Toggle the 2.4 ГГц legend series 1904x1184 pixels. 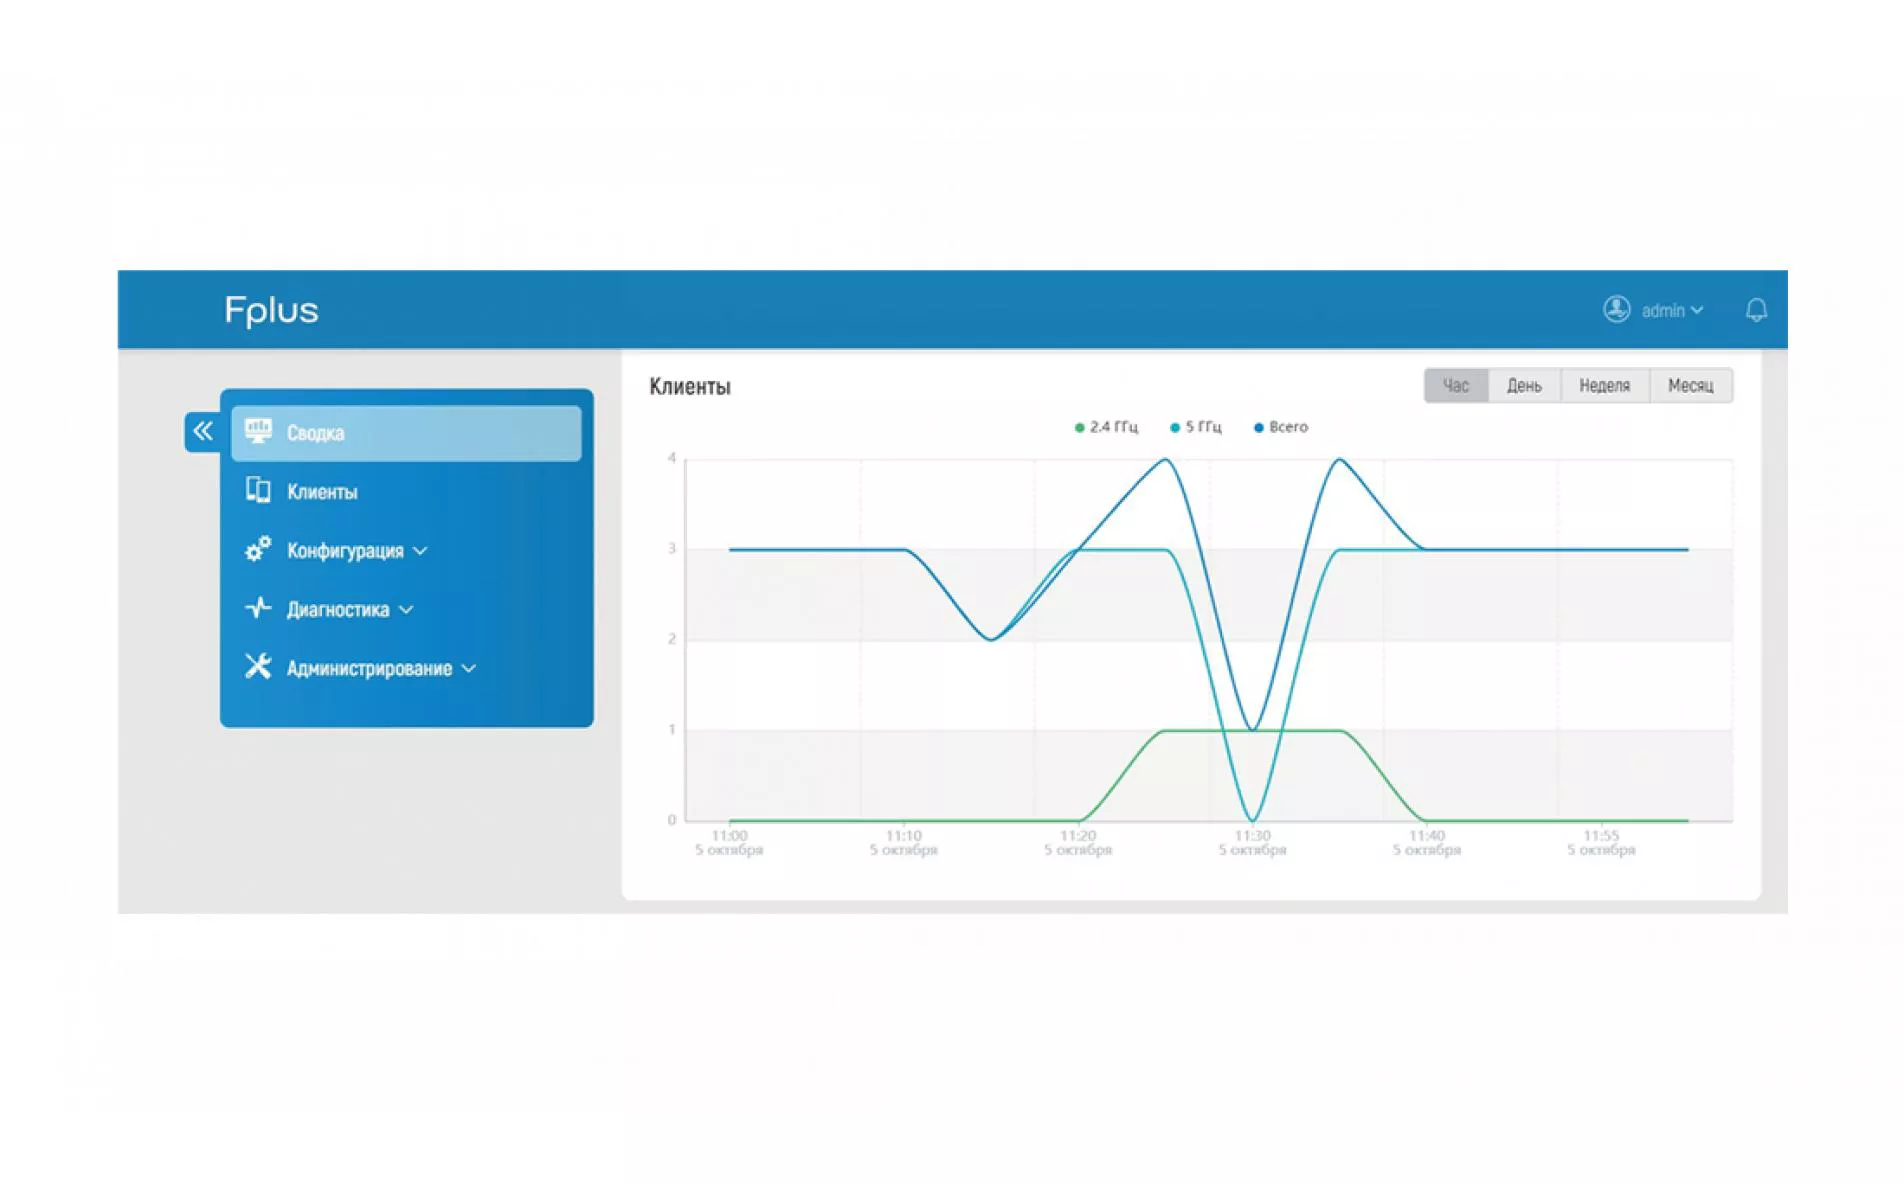coord(1106,427)
